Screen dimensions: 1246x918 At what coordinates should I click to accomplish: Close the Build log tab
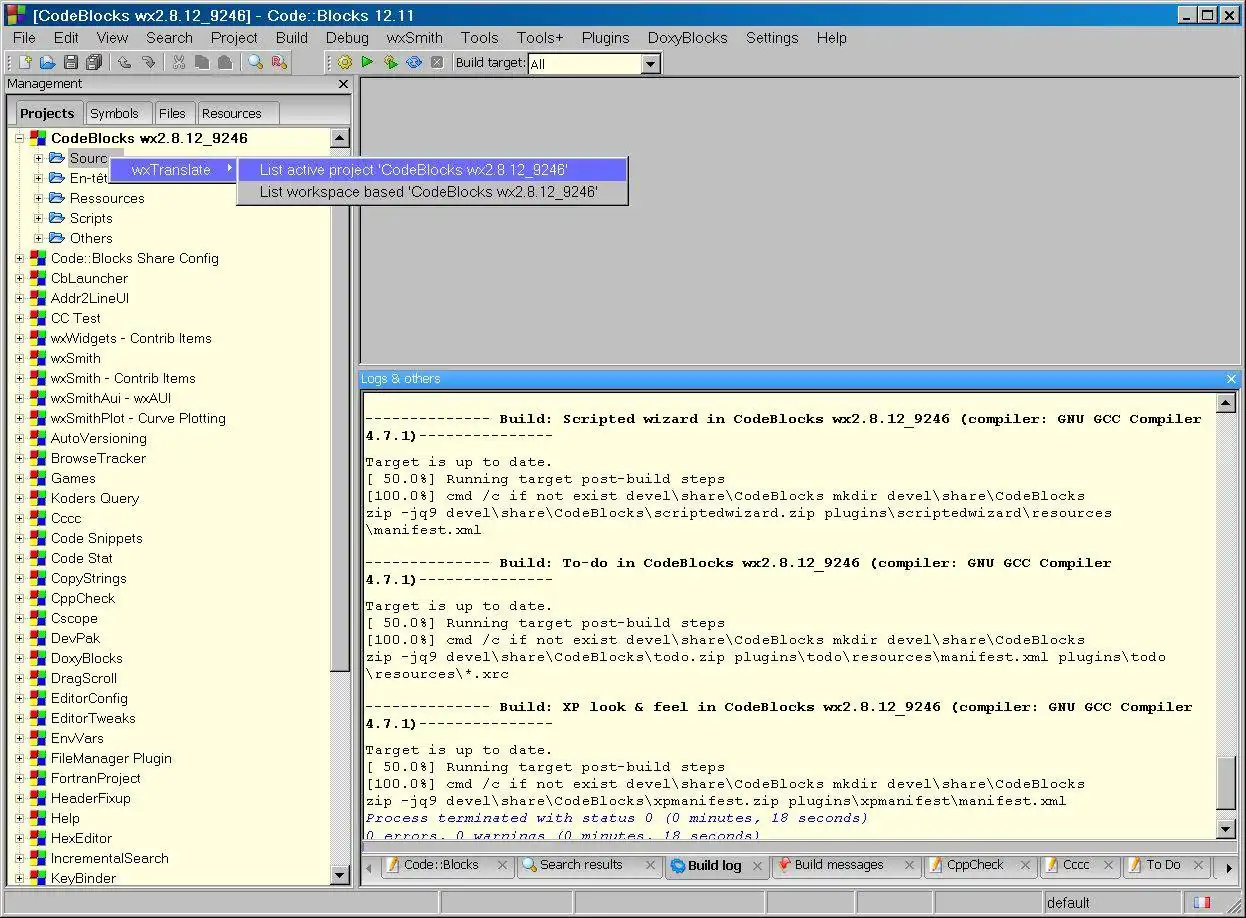tap(758, 866)
